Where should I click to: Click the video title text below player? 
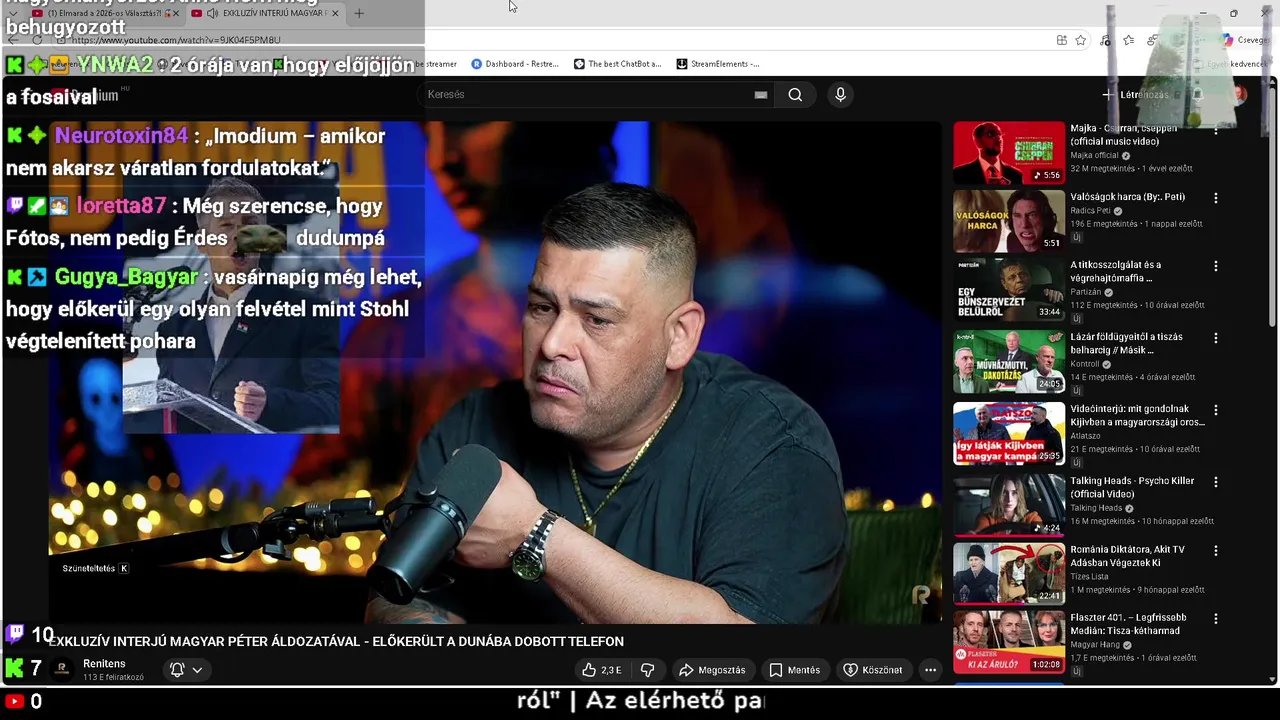336,641
